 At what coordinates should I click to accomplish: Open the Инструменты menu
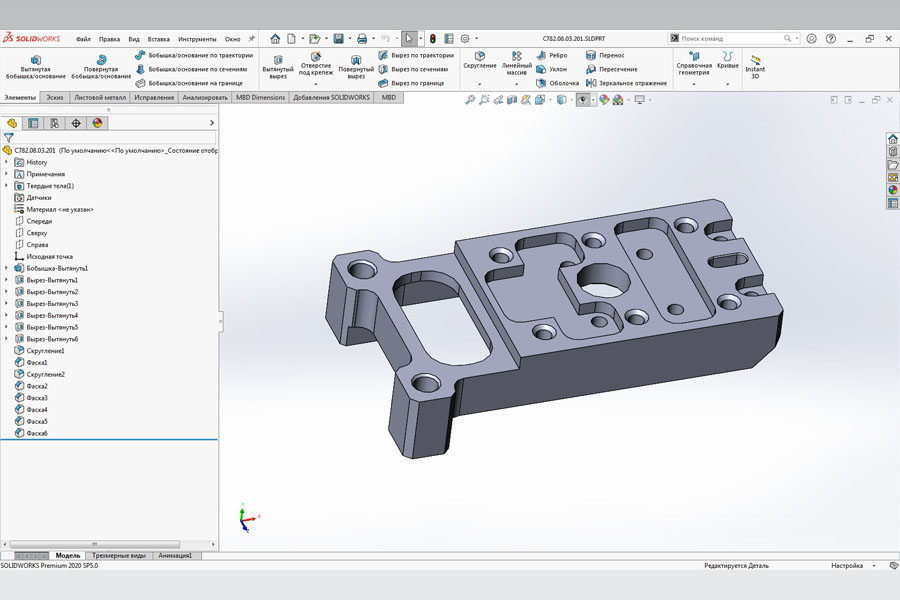tap(197, 39)
